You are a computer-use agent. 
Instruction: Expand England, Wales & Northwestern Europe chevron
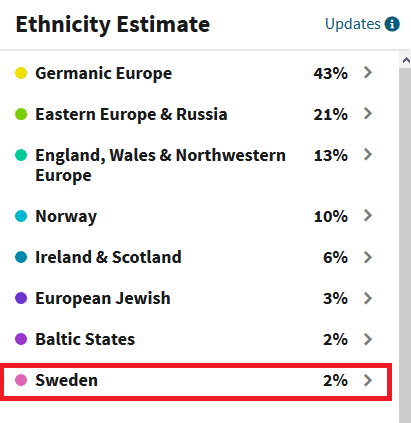coord(368,155)
